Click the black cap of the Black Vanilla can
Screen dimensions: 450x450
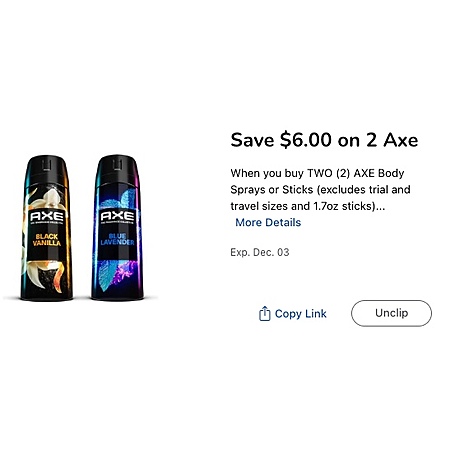[47, 165]
